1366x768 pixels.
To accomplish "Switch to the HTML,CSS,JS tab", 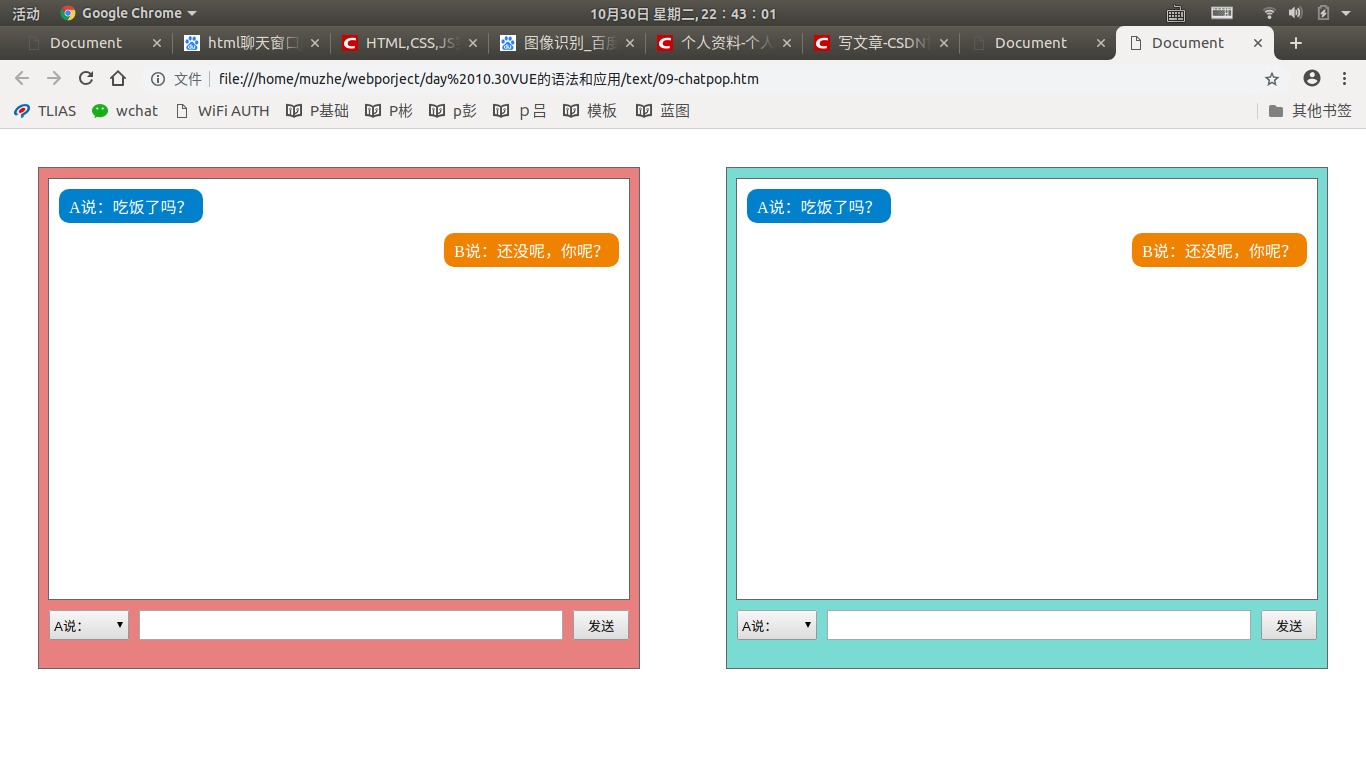I will (x=411, y=43).
